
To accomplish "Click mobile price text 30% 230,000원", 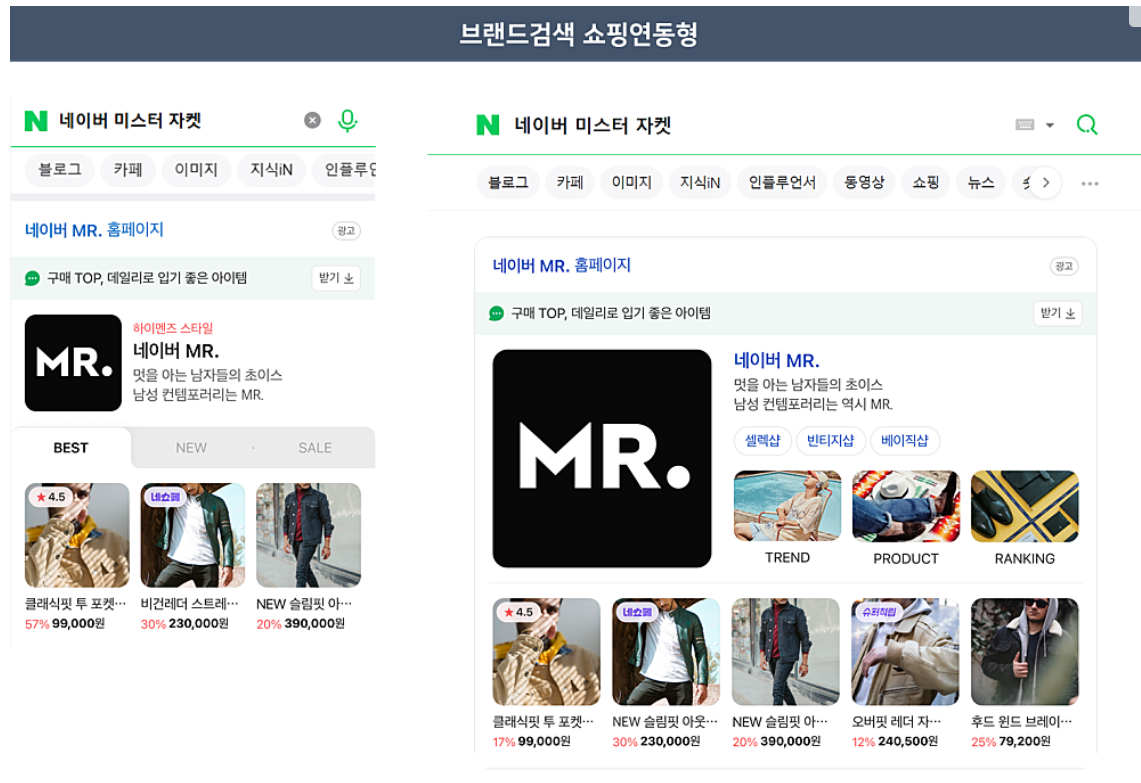I will point(185,624).
